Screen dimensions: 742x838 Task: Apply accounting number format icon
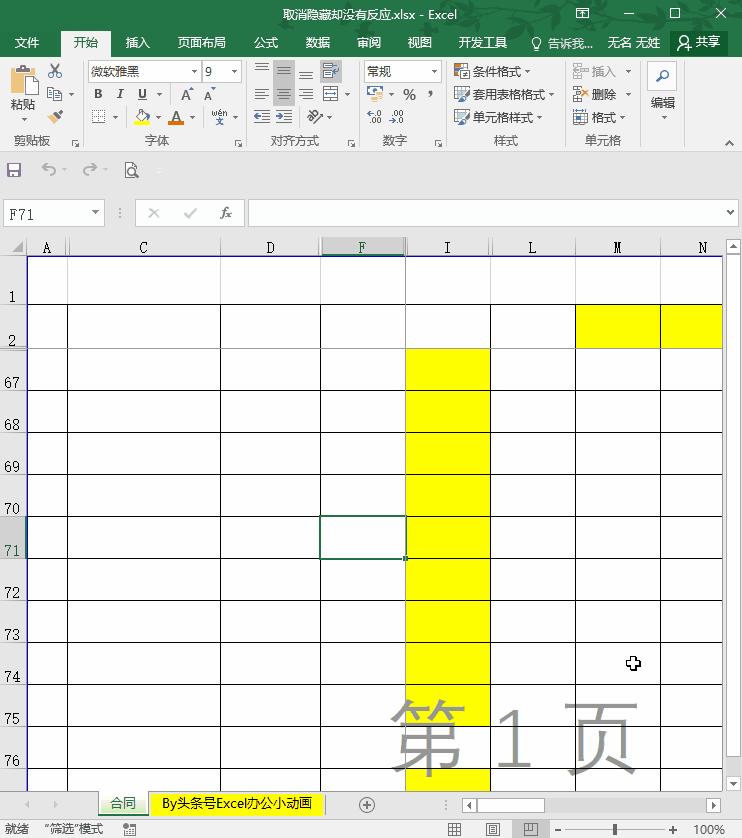click(x=375, y=94)
